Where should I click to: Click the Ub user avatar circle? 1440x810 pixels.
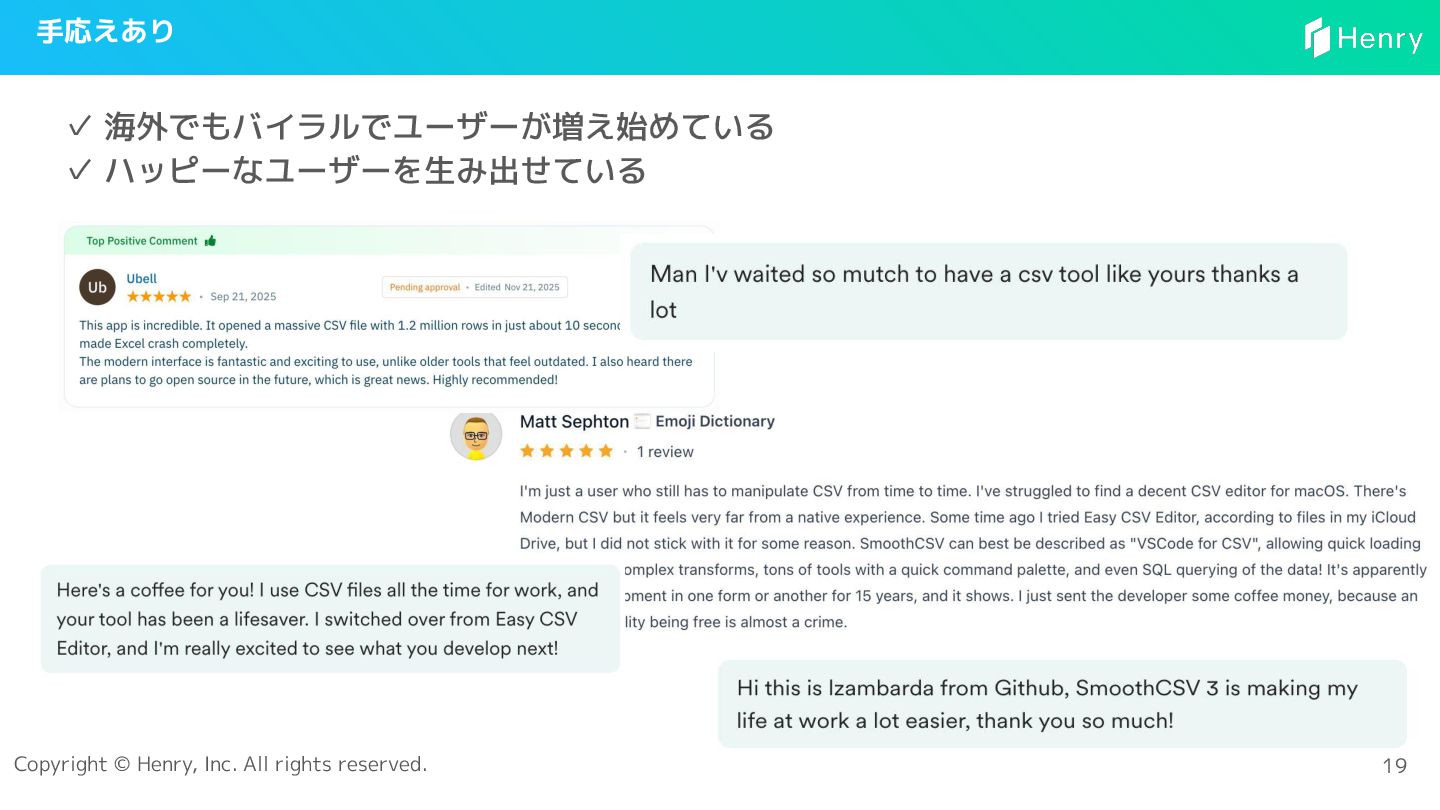(x=97, y=287)
